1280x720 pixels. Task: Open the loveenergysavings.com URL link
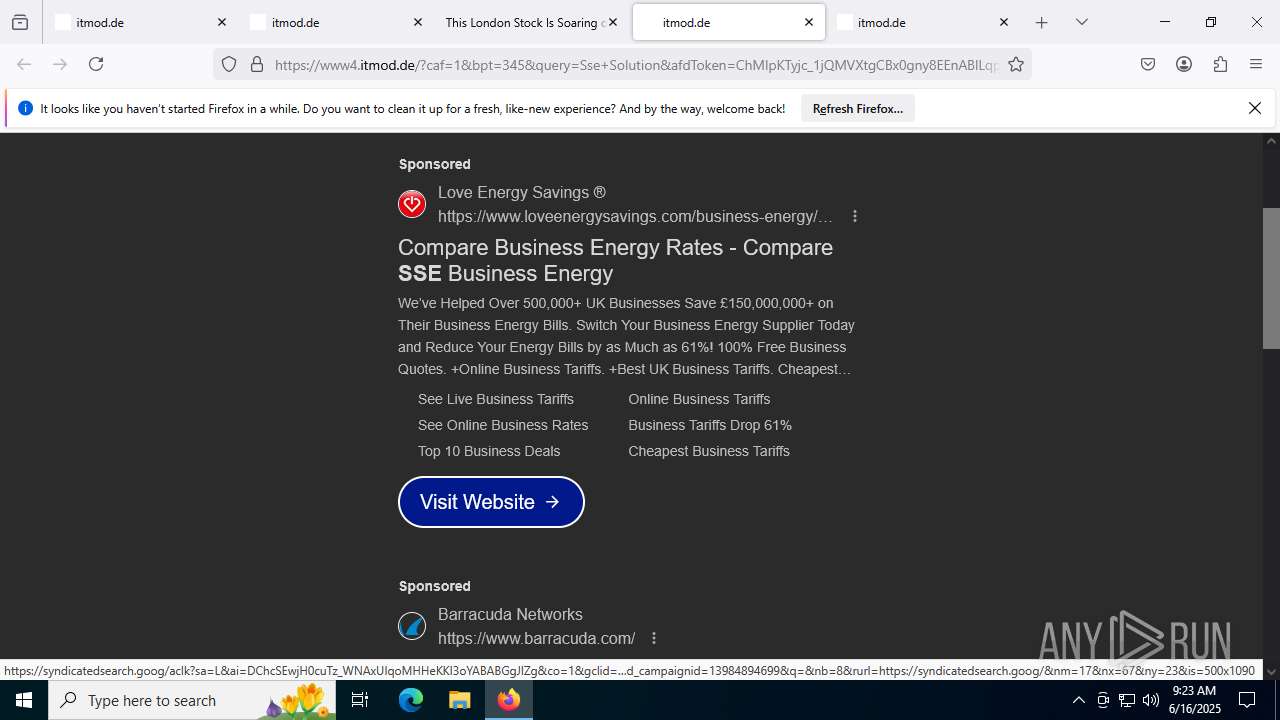[x=635, y=216]
